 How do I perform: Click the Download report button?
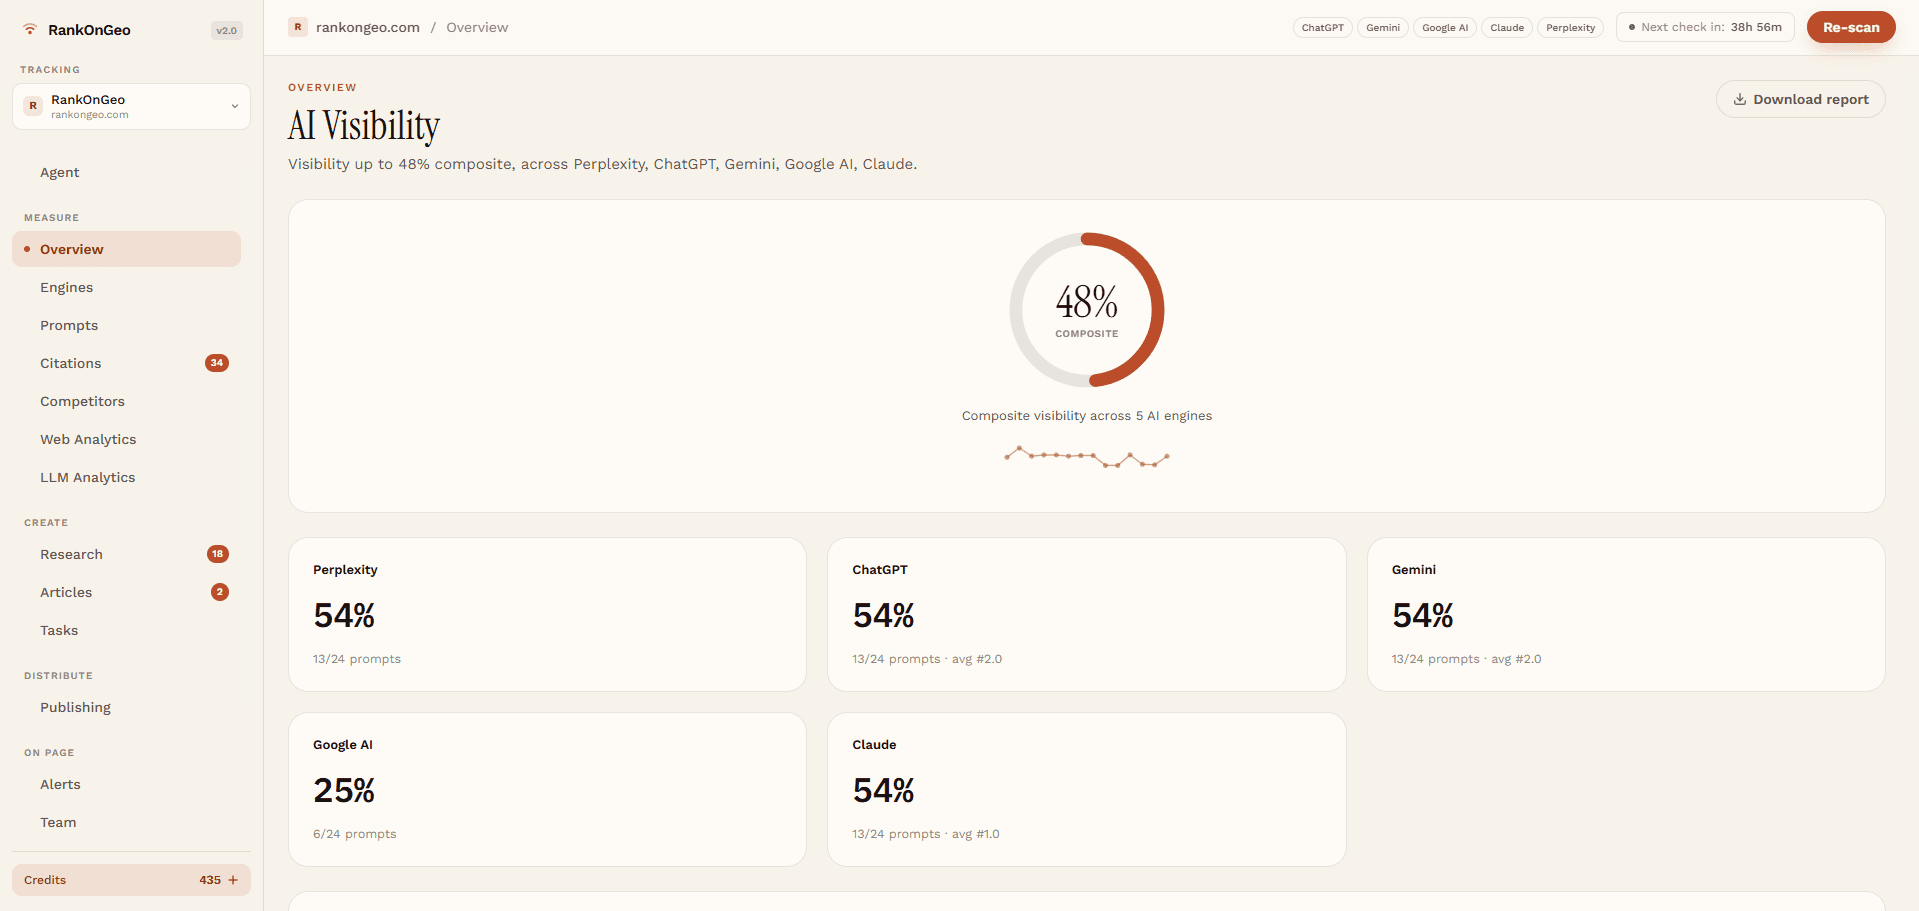coord(1801,99)
